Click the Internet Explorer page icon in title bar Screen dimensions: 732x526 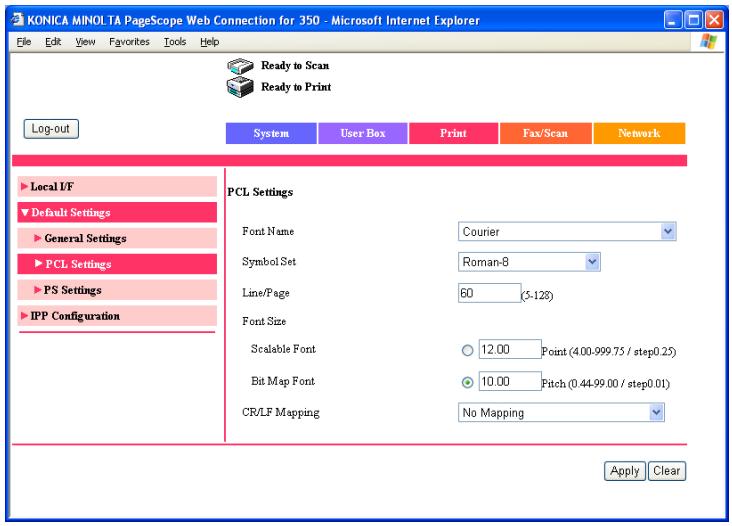point(17,20)
